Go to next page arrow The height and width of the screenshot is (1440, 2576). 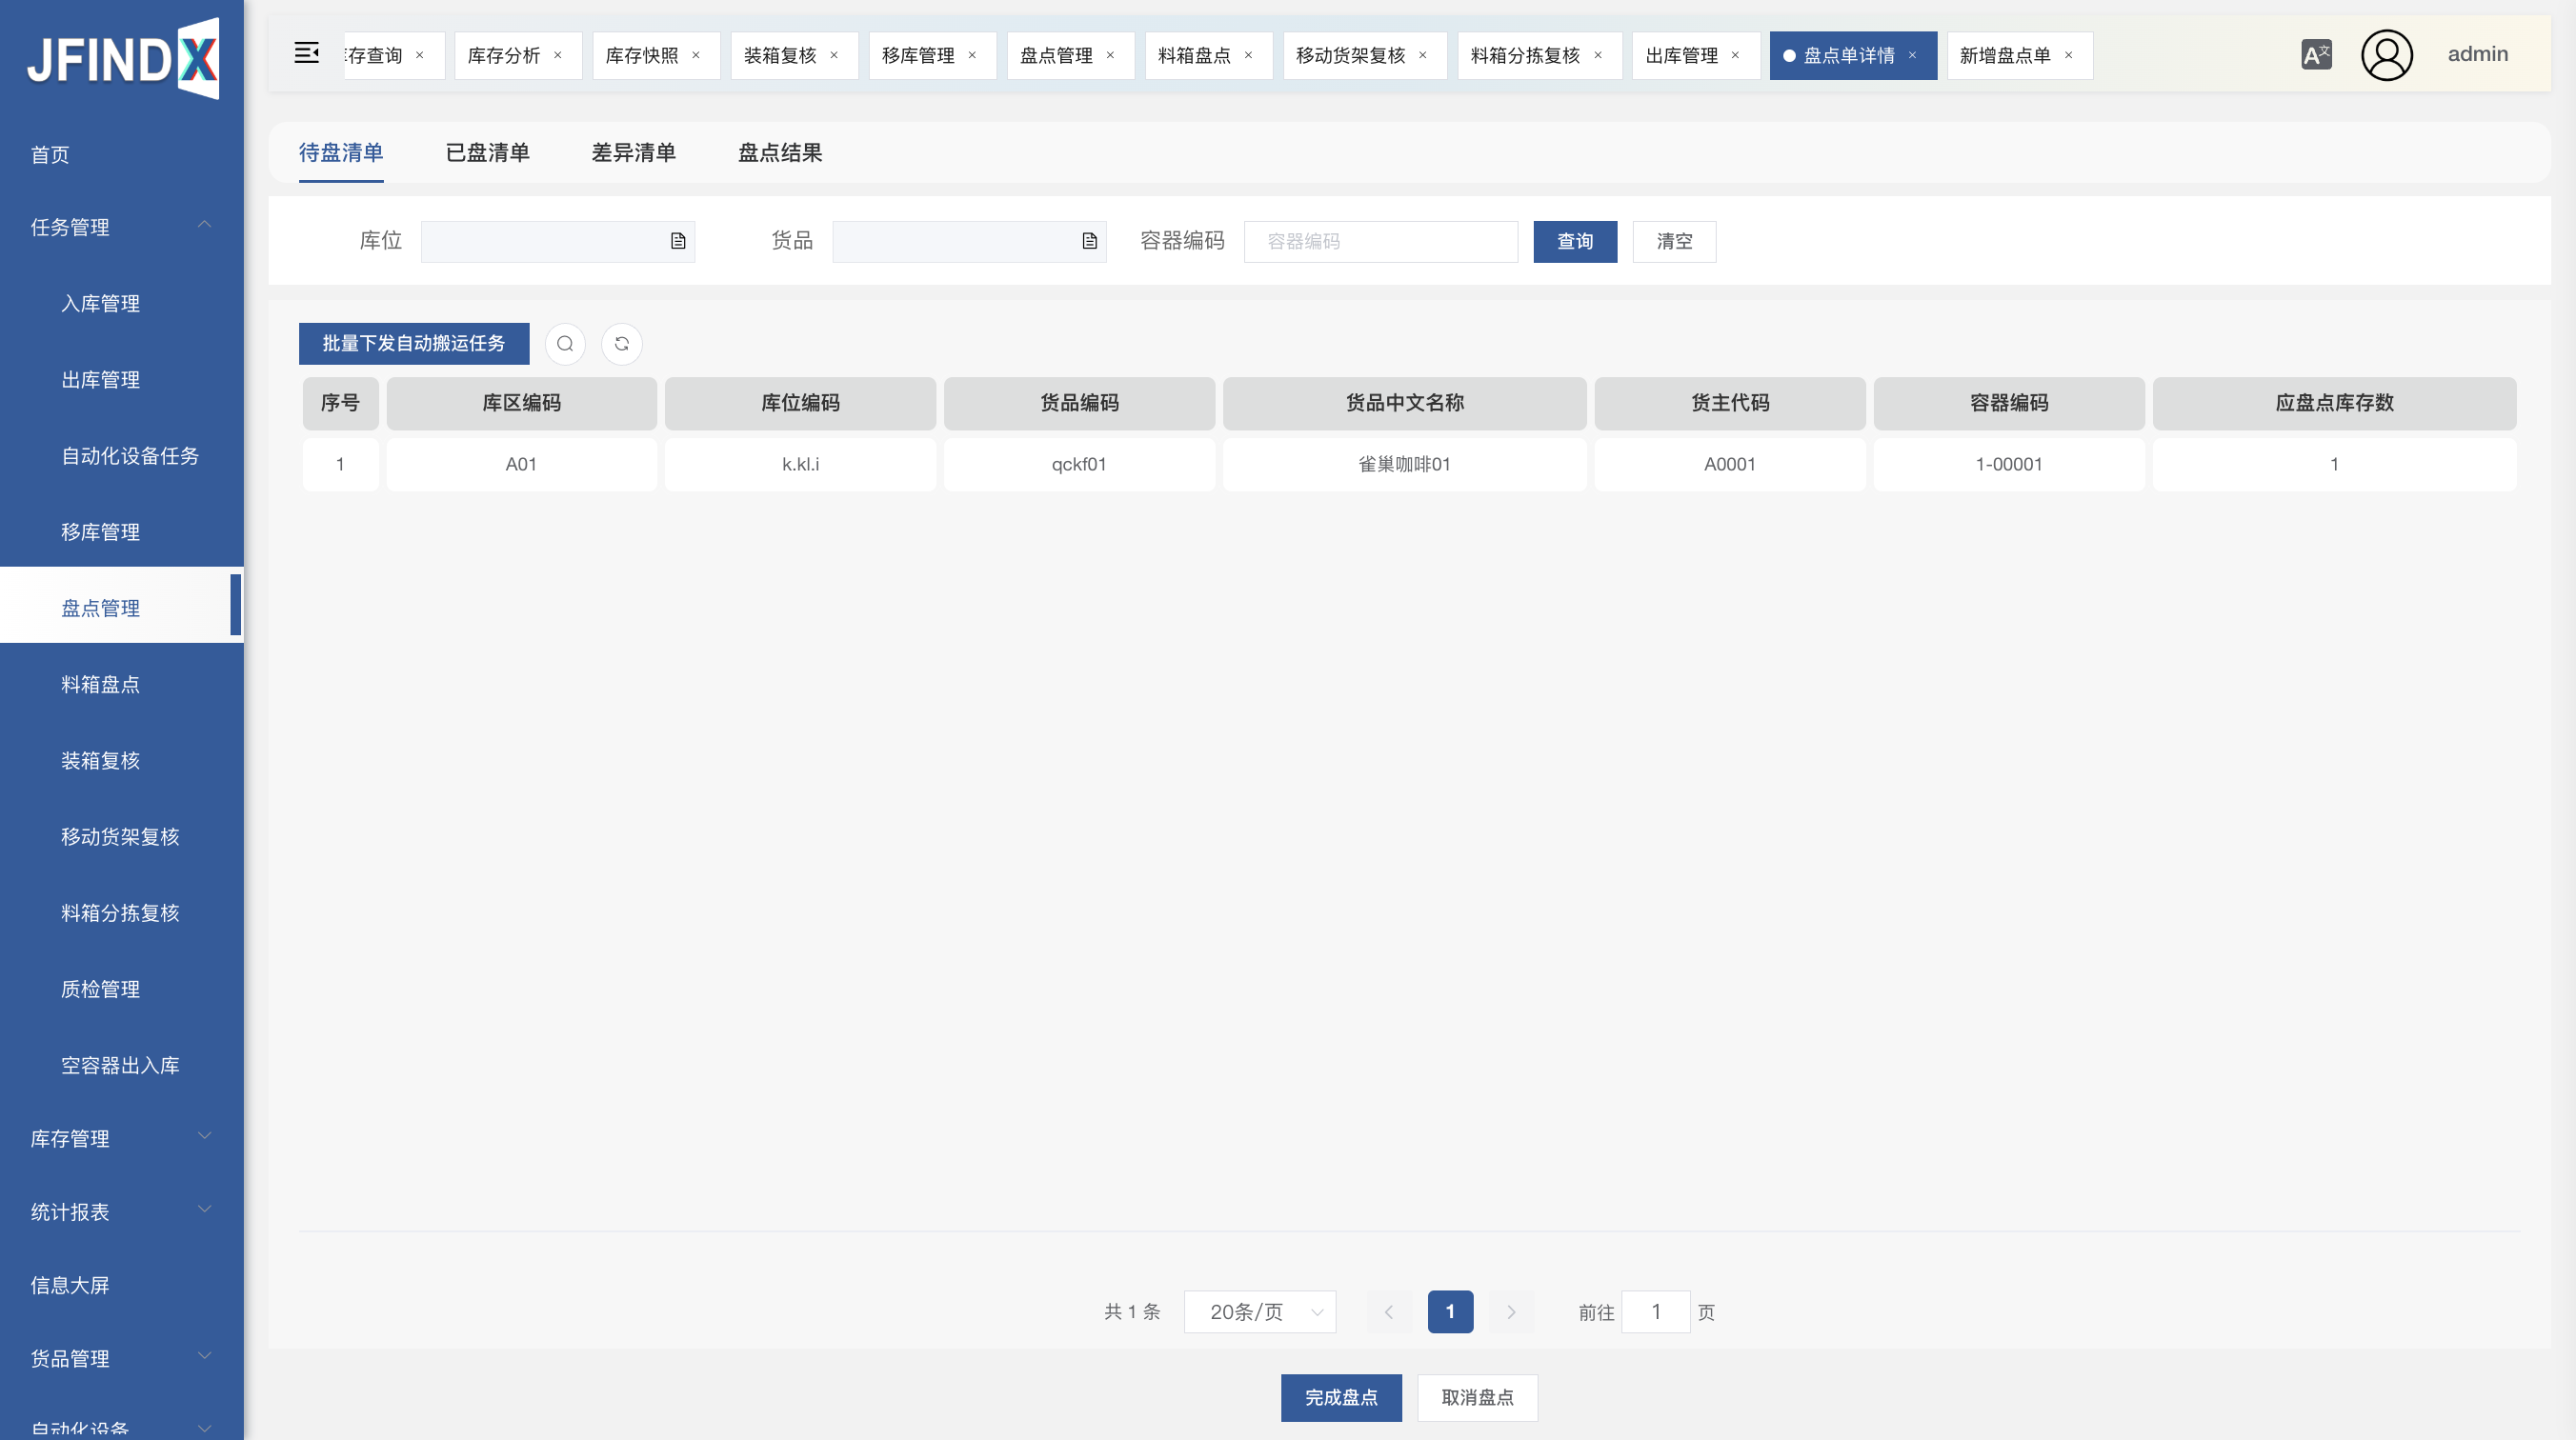[x=1511, y=1312]
